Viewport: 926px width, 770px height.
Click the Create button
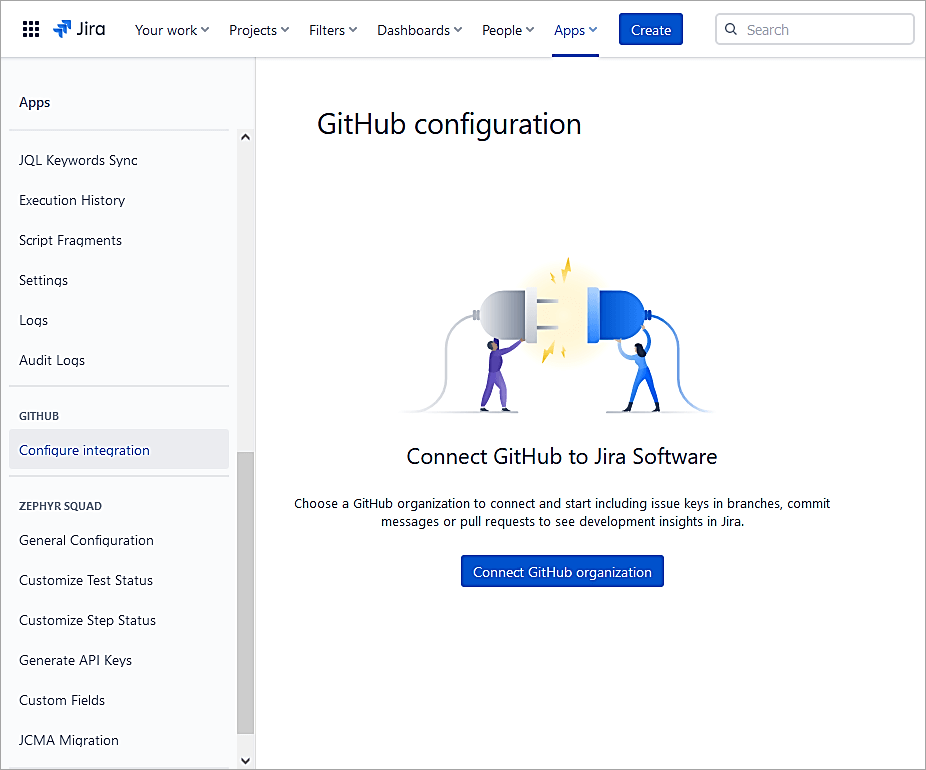click(x=650, y=29)
